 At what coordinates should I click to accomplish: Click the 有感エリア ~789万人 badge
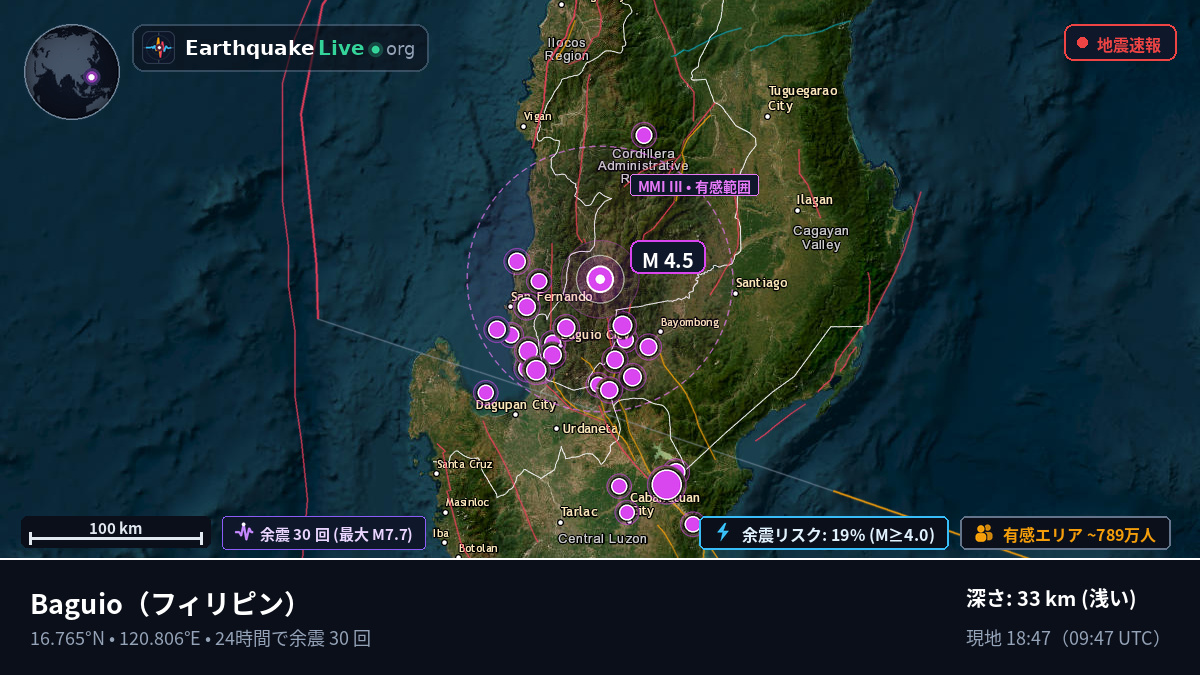click(x=1066, y=534)
